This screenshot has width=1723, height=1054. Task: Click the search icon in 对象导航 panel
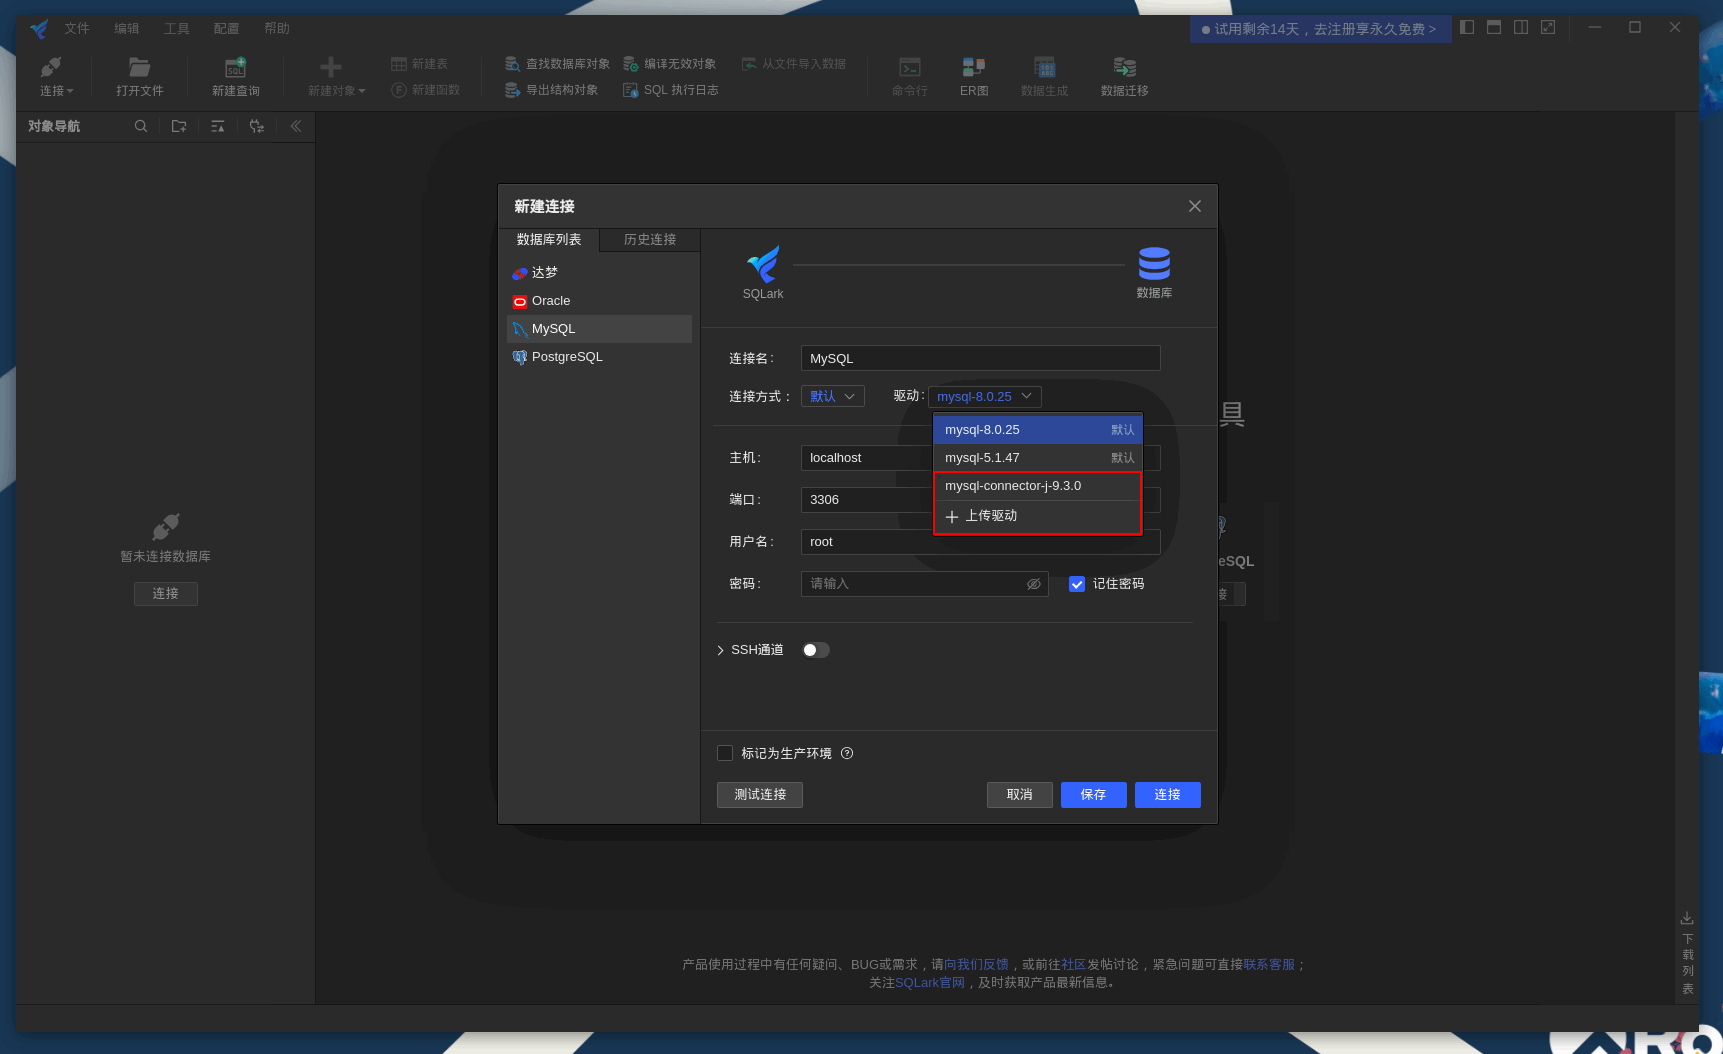click(140, 126)
